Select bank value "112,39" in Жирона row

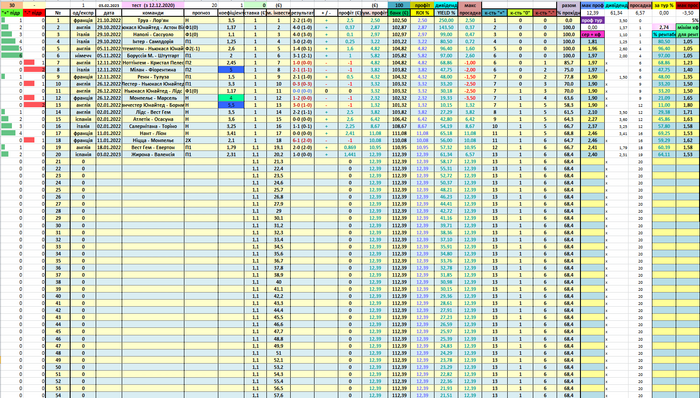tap(399, 154)
